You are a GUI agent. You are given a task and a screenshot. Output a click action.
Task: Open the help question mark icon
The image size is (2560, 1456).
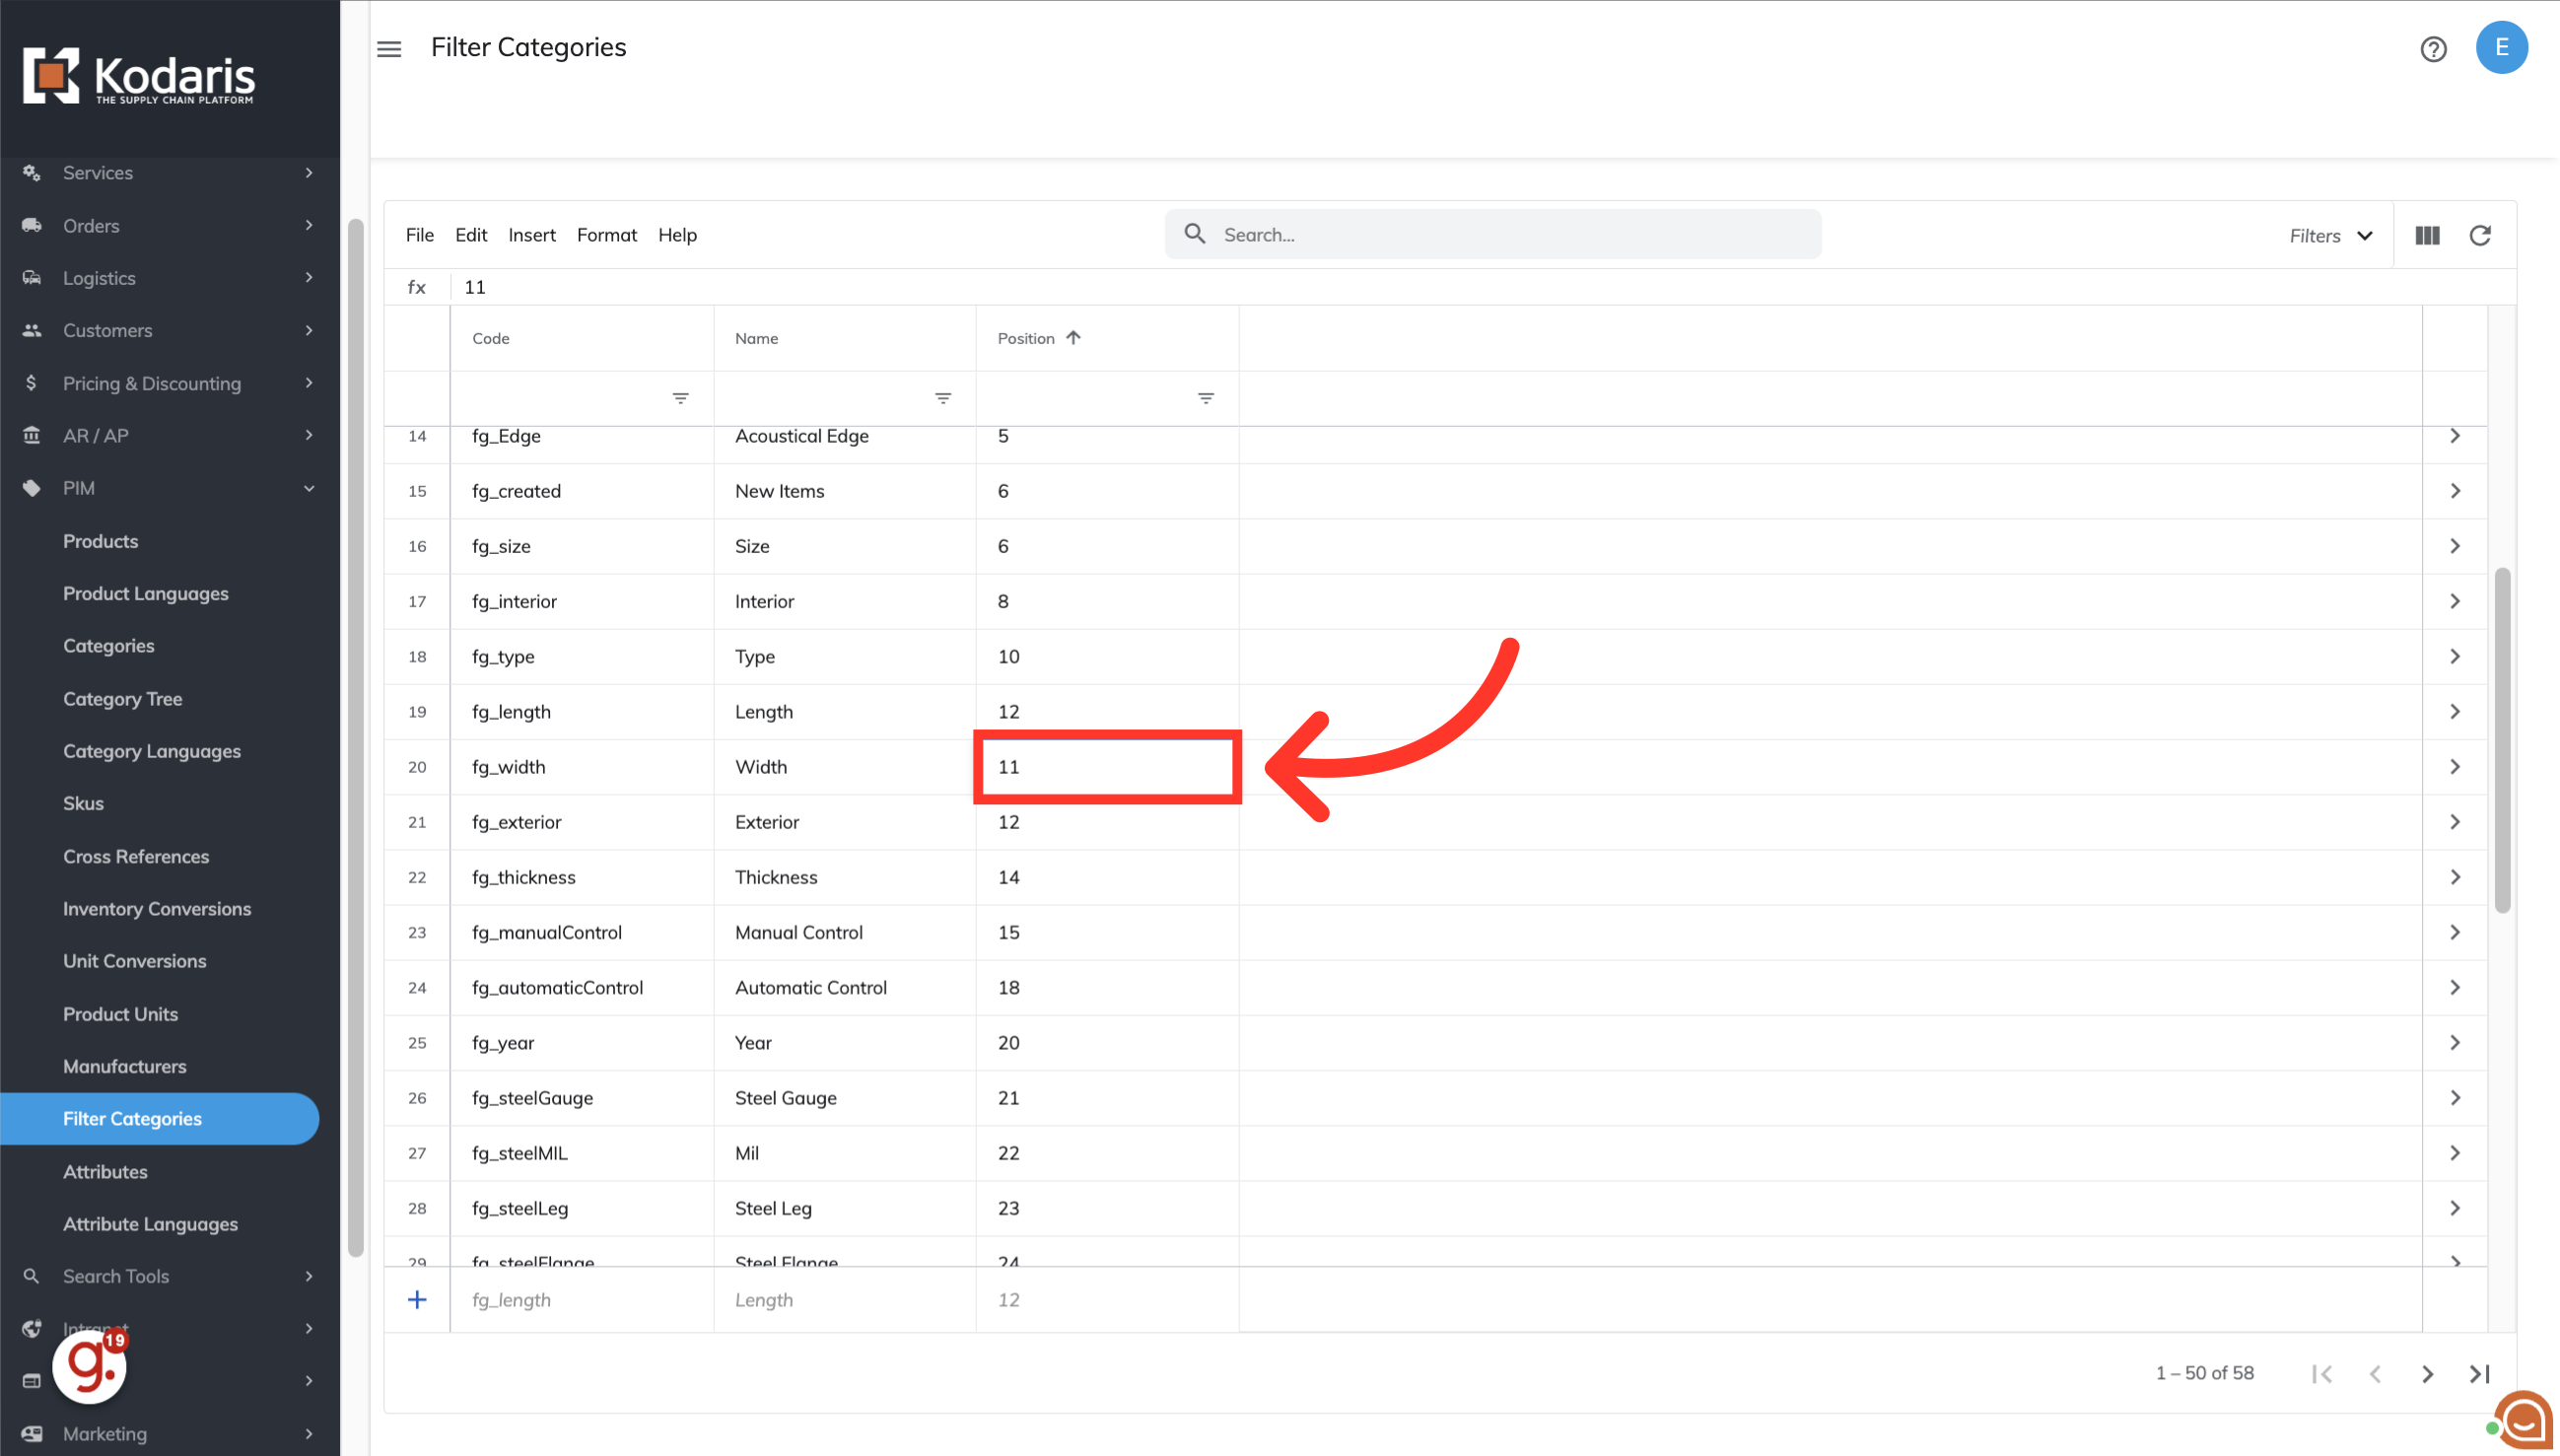2433,49
